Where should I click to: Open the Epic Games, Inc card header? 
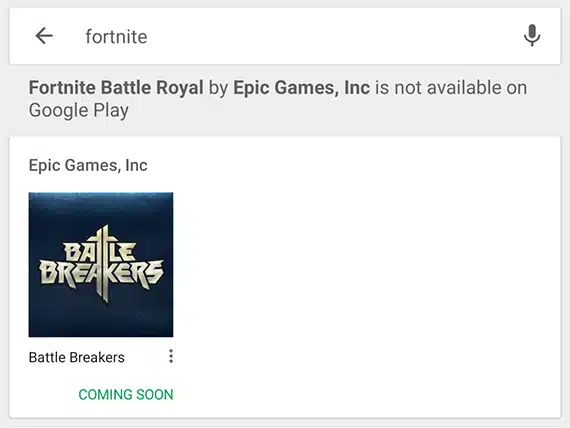[x=88, y=165]
